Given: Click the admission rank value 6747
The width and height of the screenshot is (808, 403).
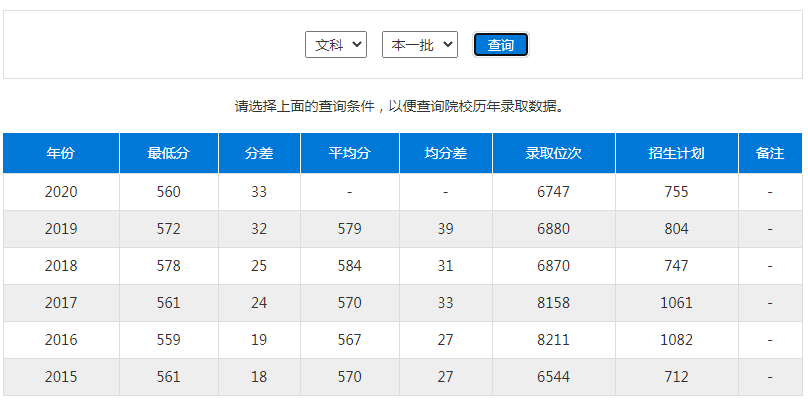Looking at the screenshot, I should click(x=553, y=191).
